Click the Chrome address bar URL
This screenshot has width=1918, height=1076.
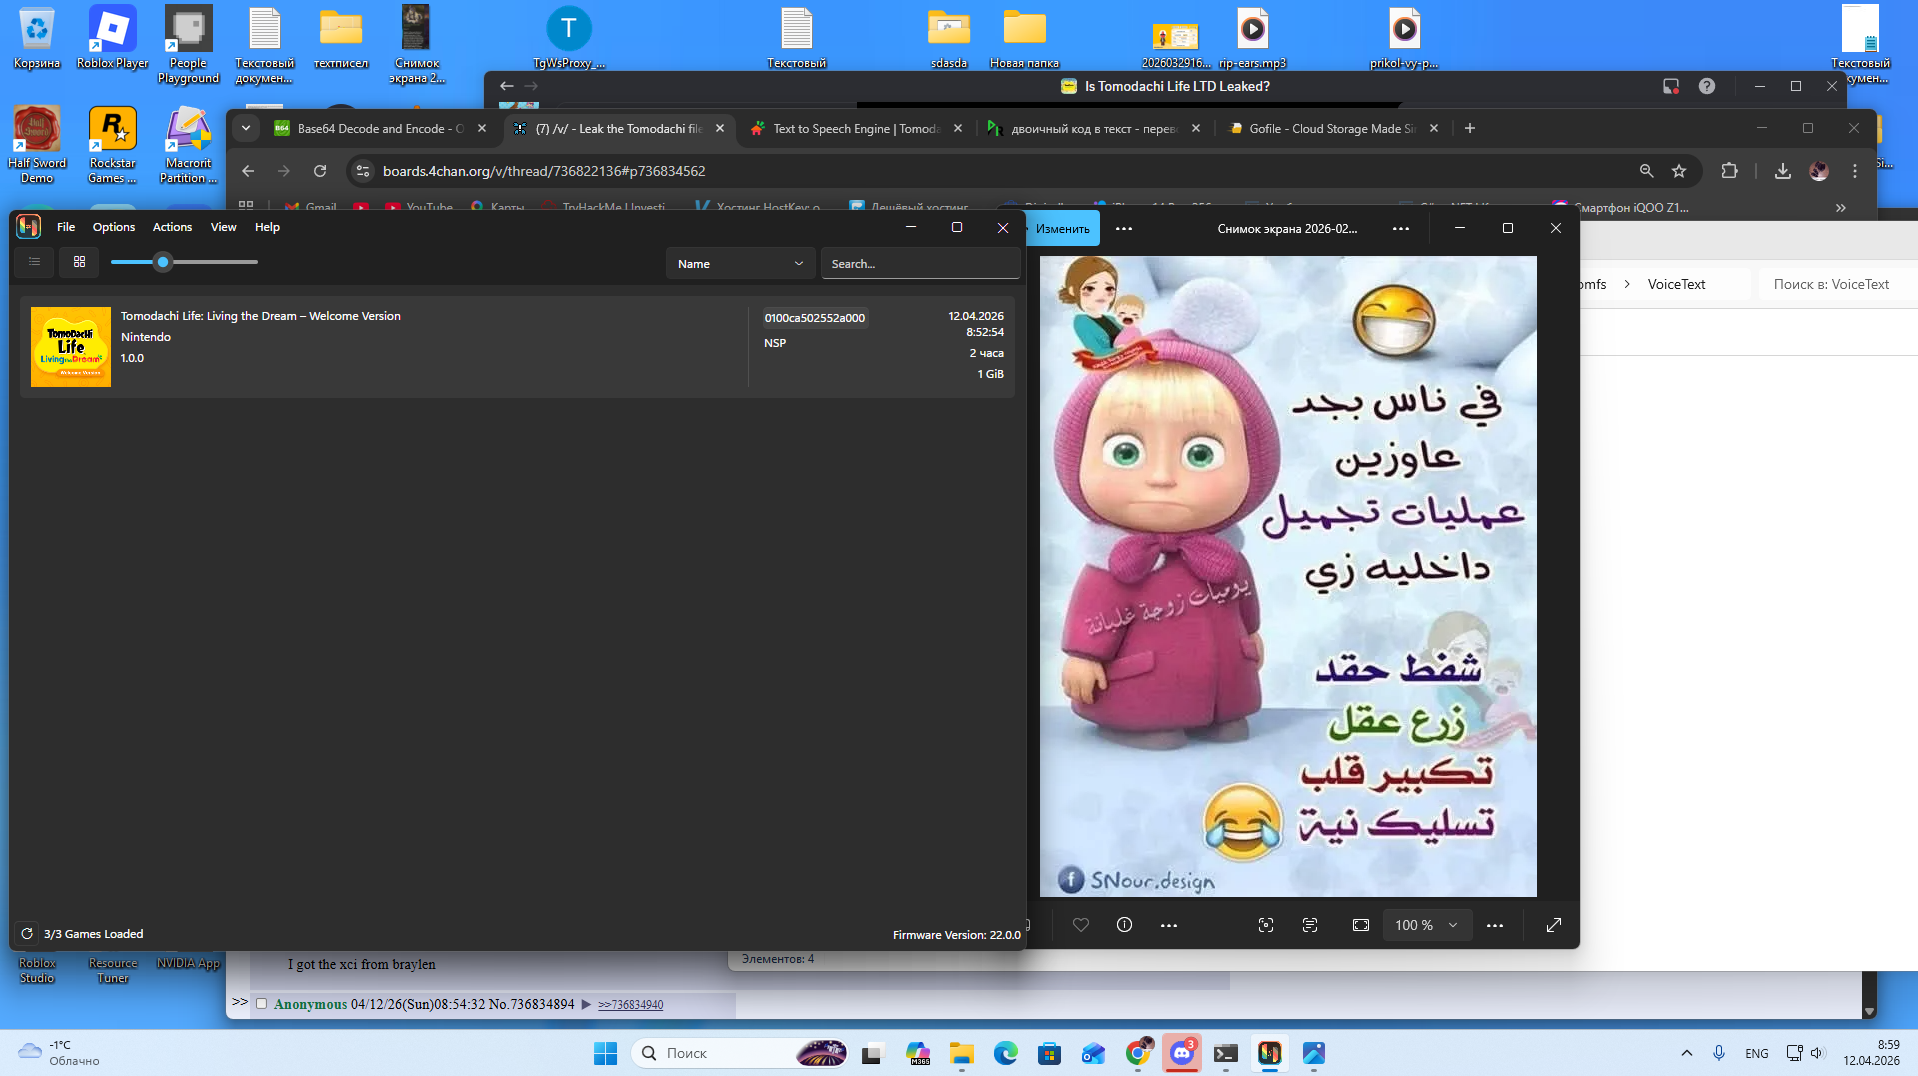544,171
